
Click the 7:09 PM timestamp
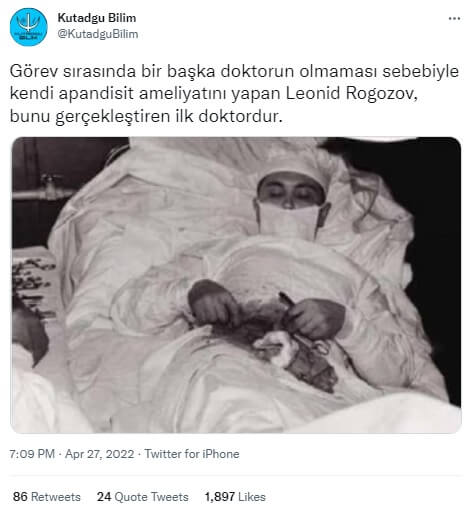coord(32,454)
